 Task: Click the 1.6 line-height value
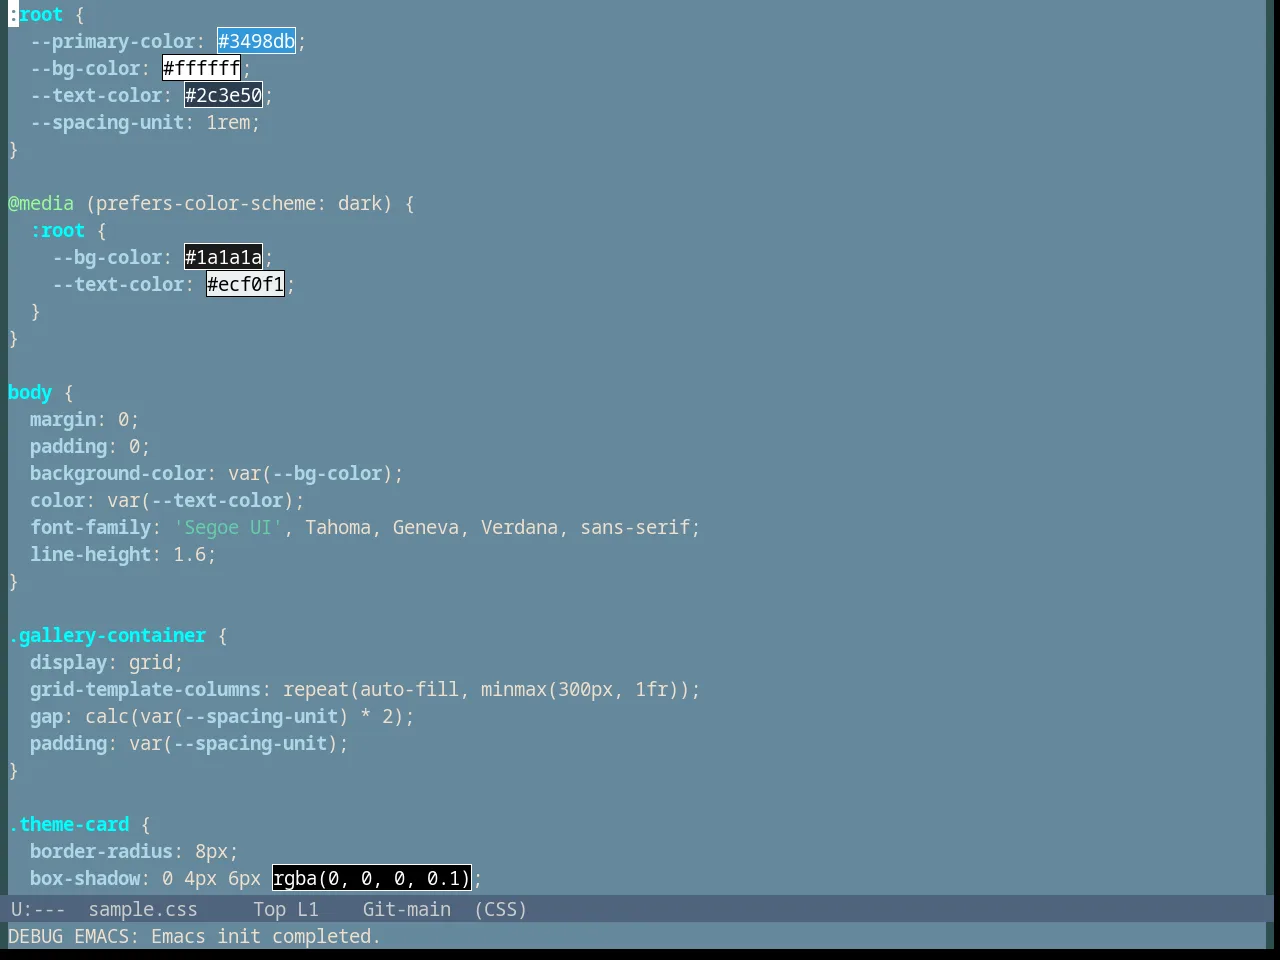(x=189, y=554)
